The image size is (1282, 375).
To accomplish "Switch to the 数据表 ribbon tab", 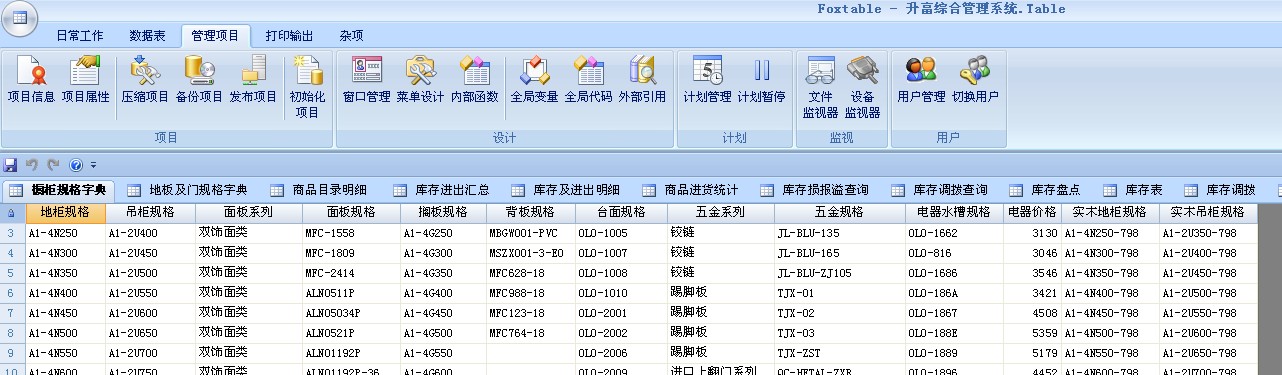I will [147, 35].
